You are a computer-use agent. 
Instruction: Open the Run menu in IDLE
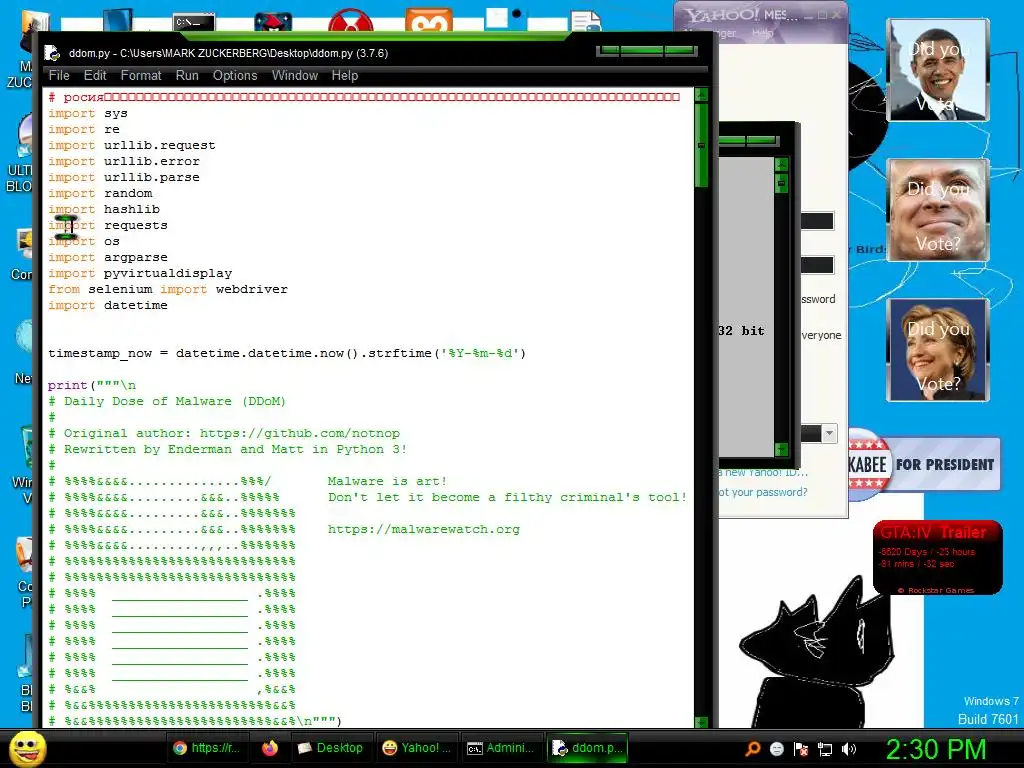[x=187, y=76]
